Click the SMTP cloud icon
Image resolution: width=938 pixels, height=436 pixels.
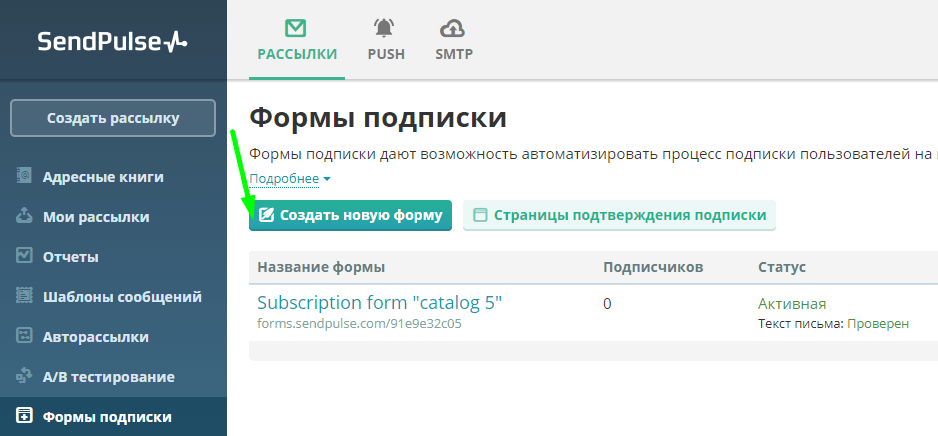click(x=453, y=27)
